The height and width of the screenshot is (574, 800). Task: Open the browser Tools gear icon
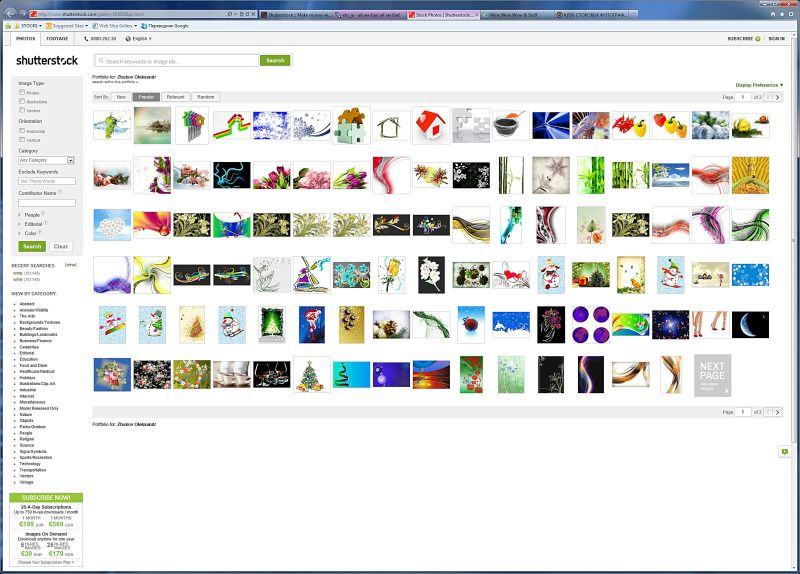pyautogui.click(x=792, y=14)
